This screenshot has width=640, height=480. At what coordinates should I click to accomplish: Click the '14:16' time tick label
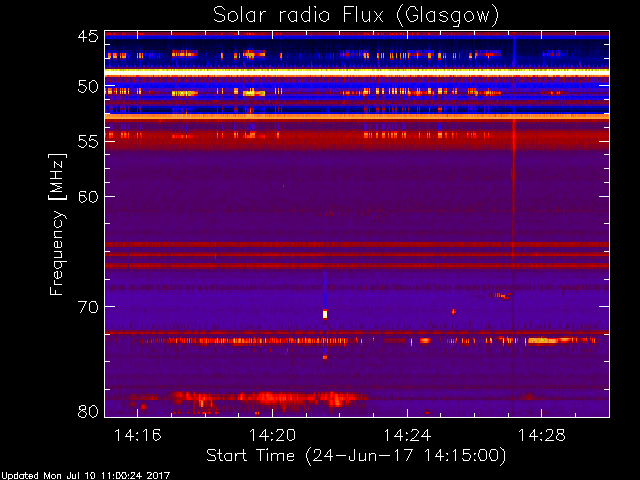138,435
